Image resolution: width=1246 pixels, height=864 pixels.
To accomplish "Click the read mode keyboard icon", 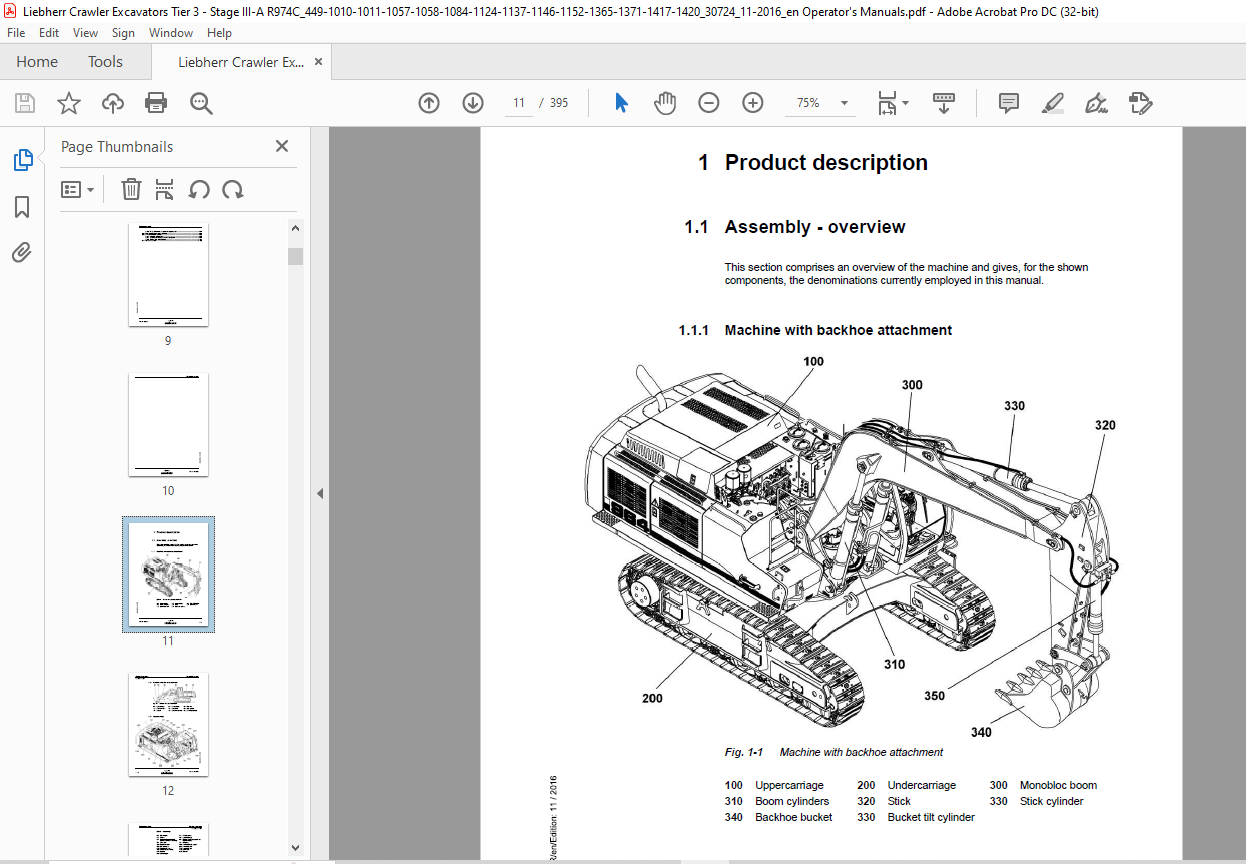I will (945, 103).
